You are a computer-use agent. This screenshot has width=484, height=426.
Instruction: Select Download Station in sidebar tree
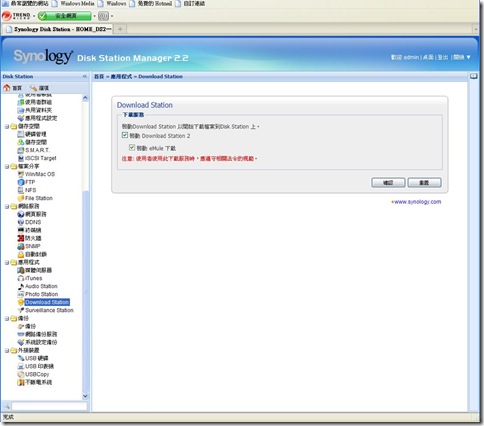pos(47,302)
